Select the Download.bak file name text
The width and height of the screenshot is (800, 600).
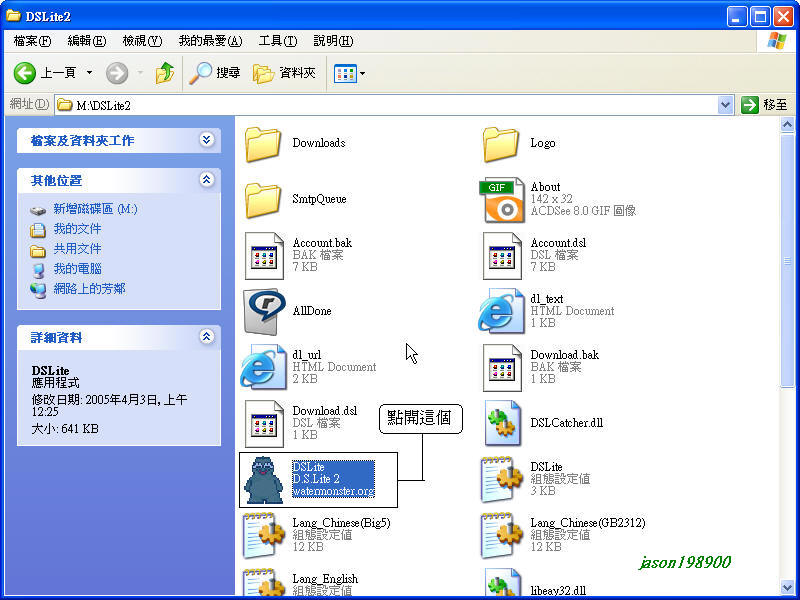[x=564, y=355]
